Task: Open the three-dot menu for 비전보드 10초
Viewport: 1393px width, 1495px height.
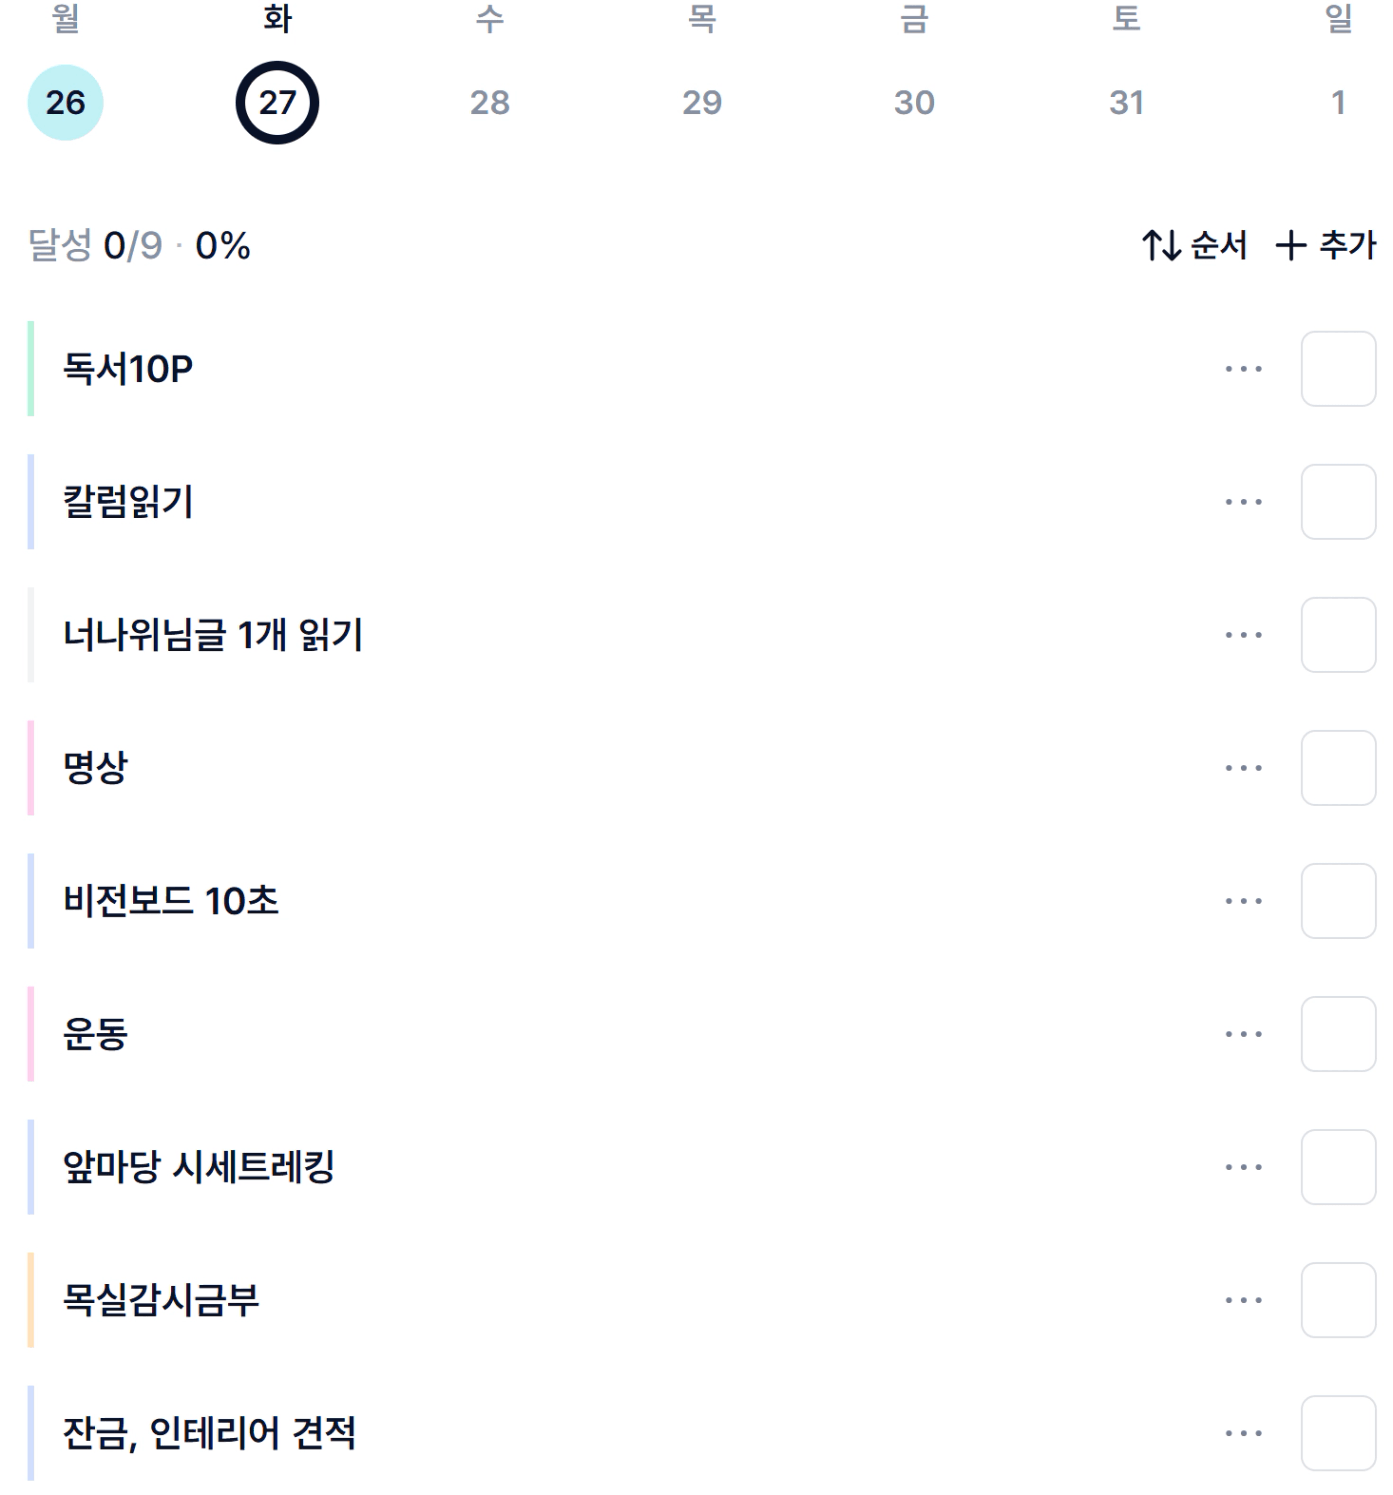Action: 1243,901
